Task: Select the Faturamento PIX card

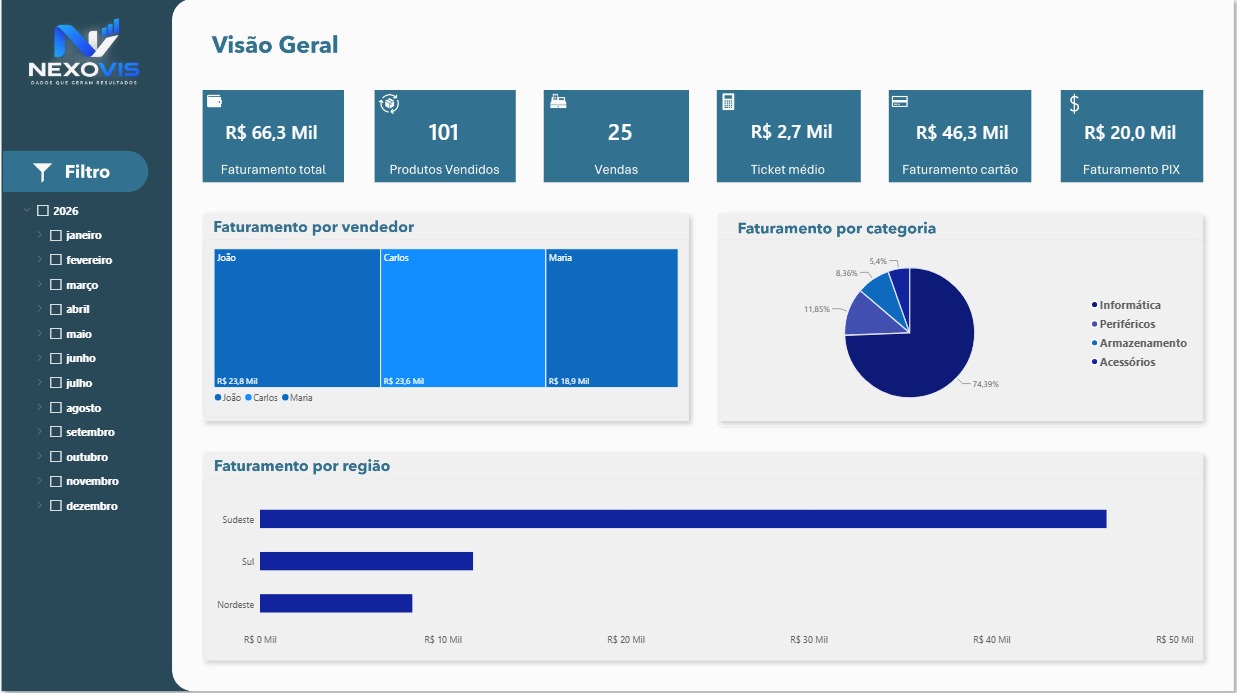Action: point(1132,136)
